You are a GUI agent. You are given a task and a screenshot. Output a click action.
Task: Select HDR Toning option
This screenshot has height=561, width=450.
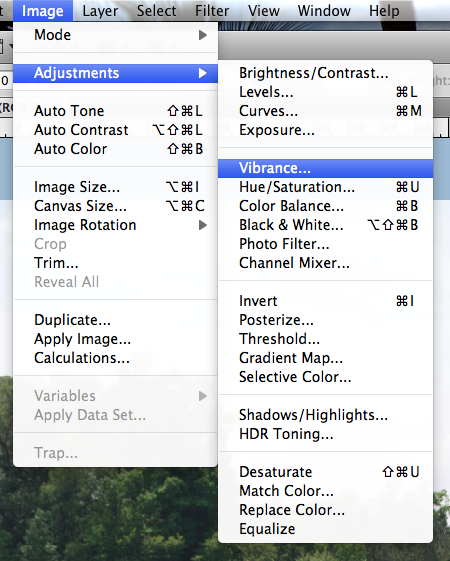click(325, 434)
